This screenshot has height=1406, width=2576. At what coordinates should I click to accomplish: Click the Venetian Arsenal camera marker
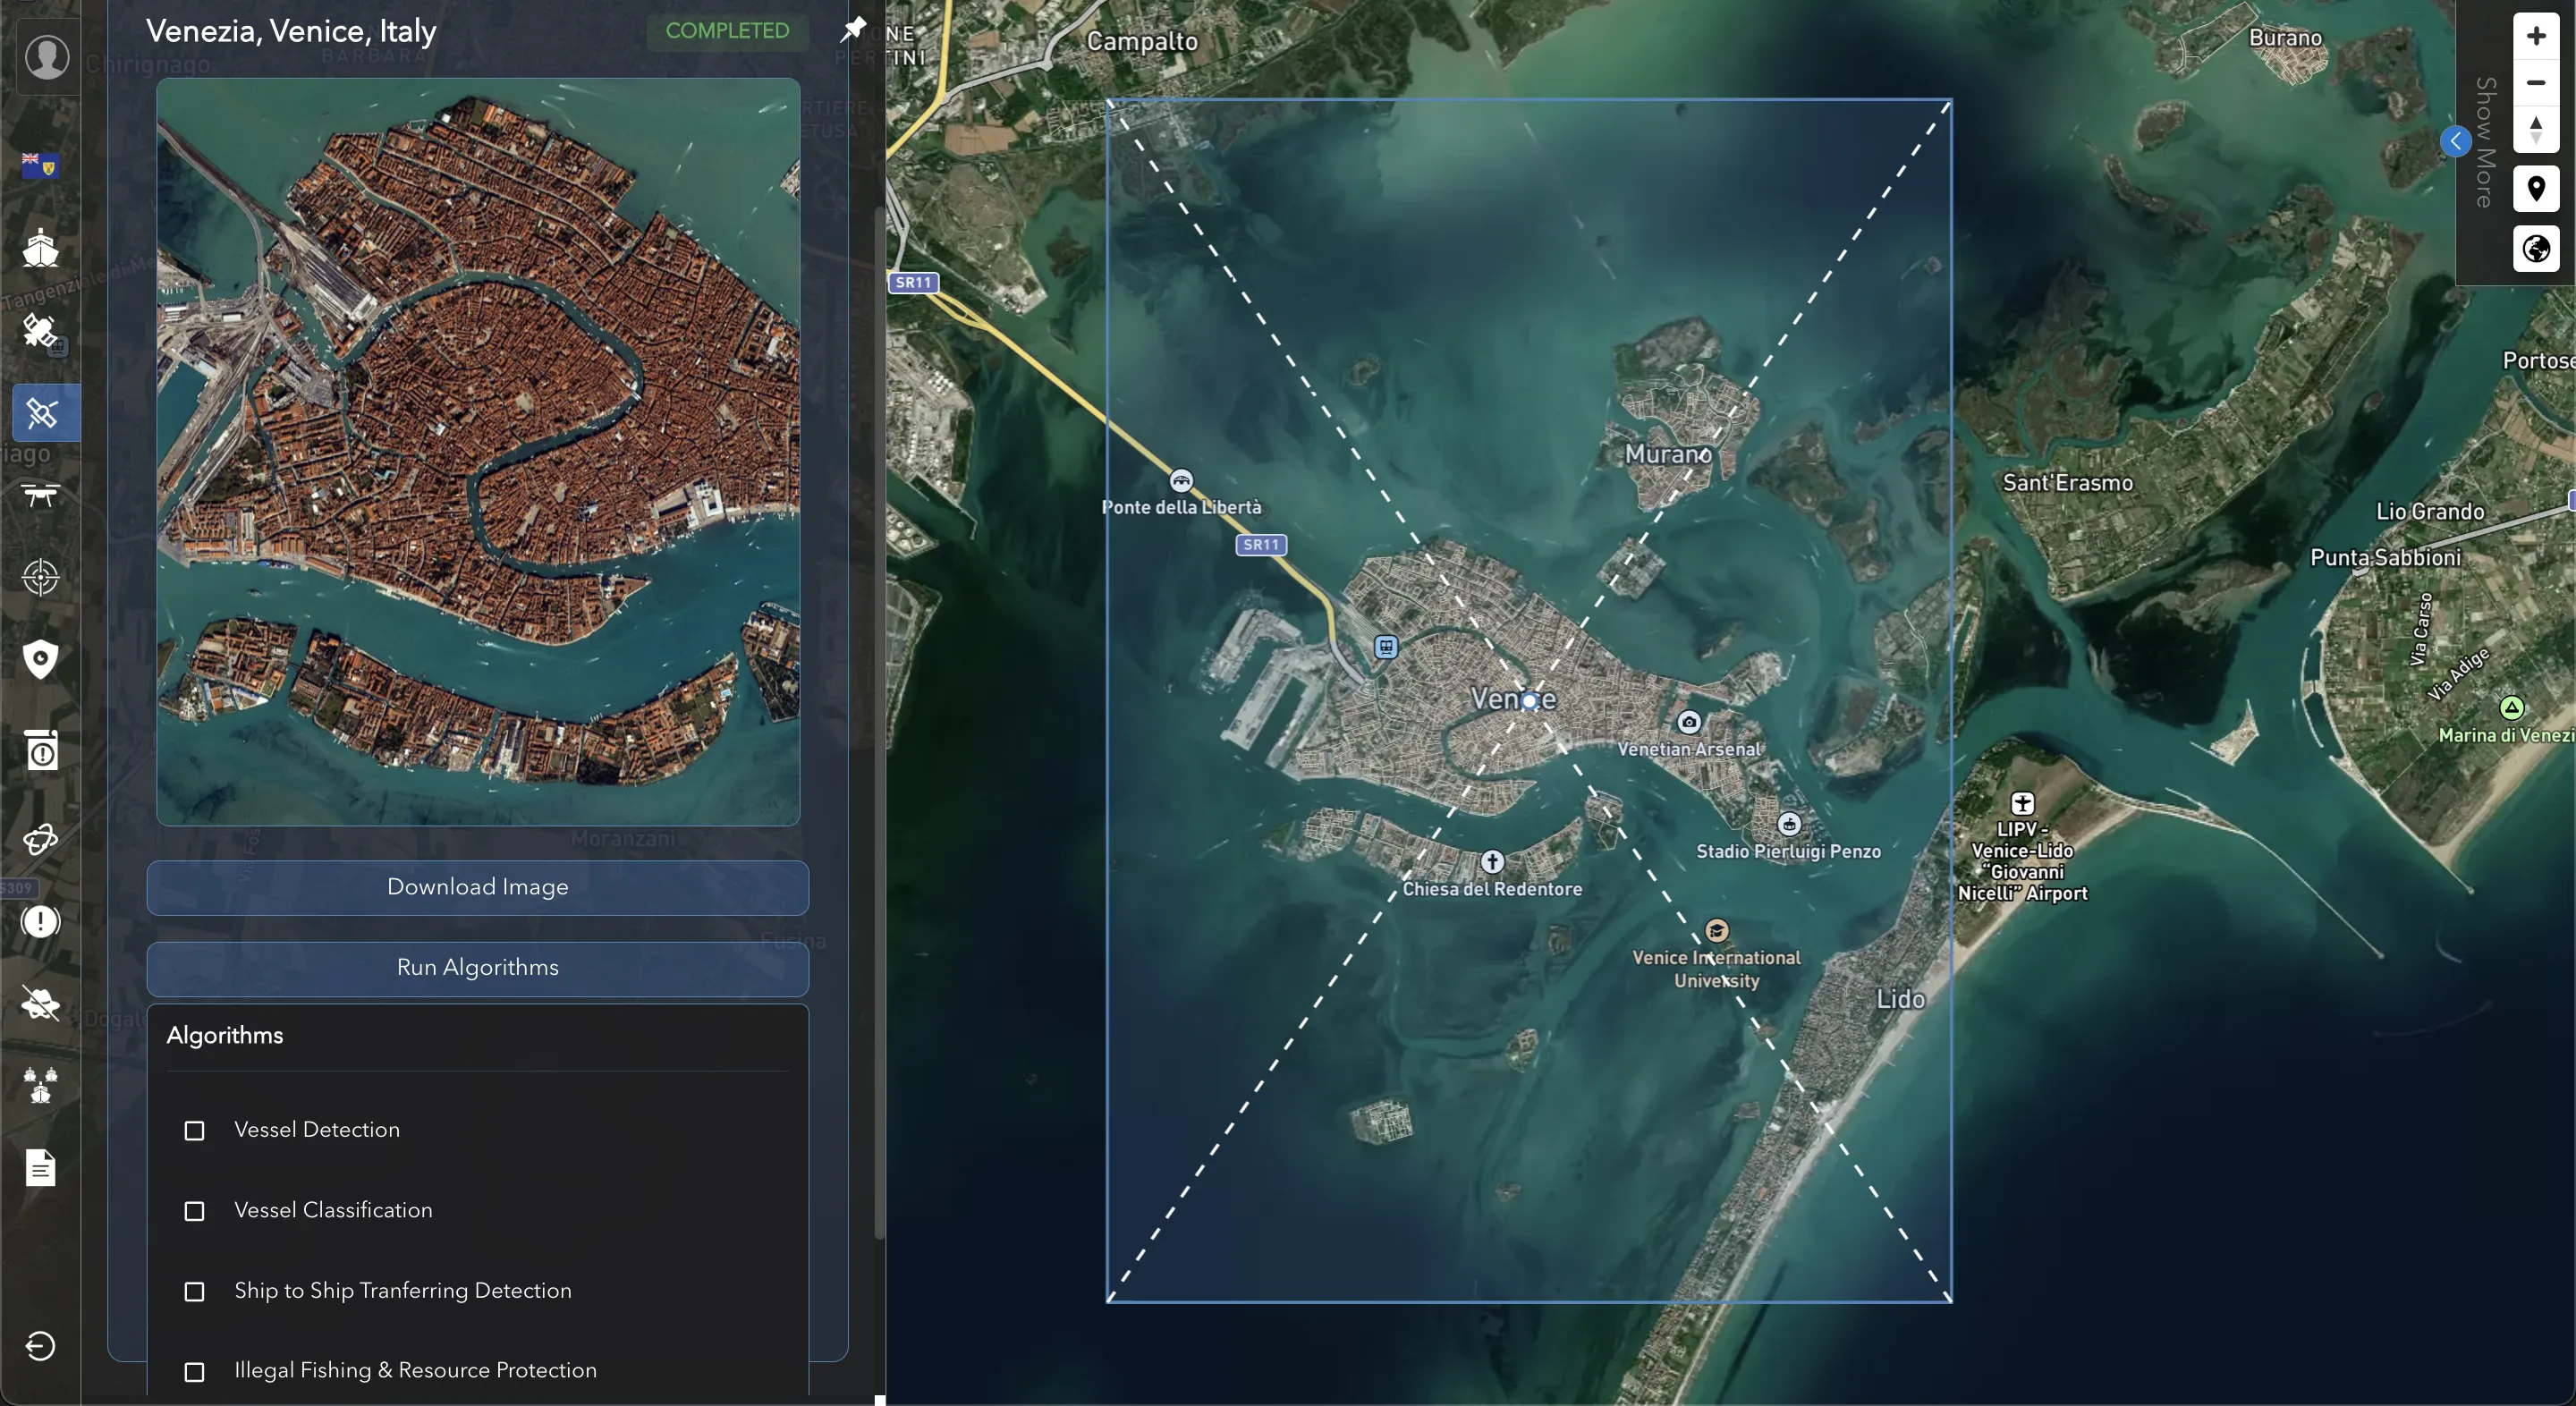[x=1689, y=722]
